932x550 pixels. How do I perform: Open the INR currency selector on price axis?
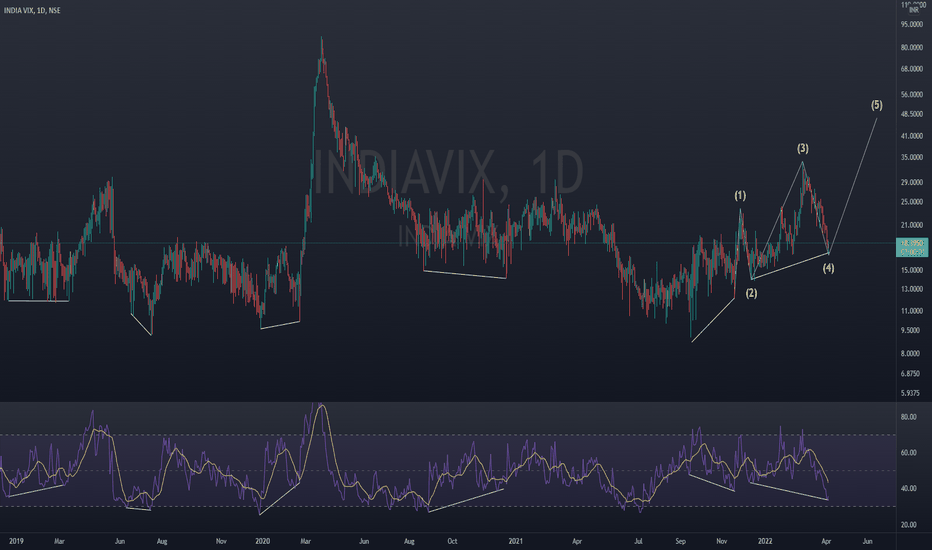(x=914, y=10)
